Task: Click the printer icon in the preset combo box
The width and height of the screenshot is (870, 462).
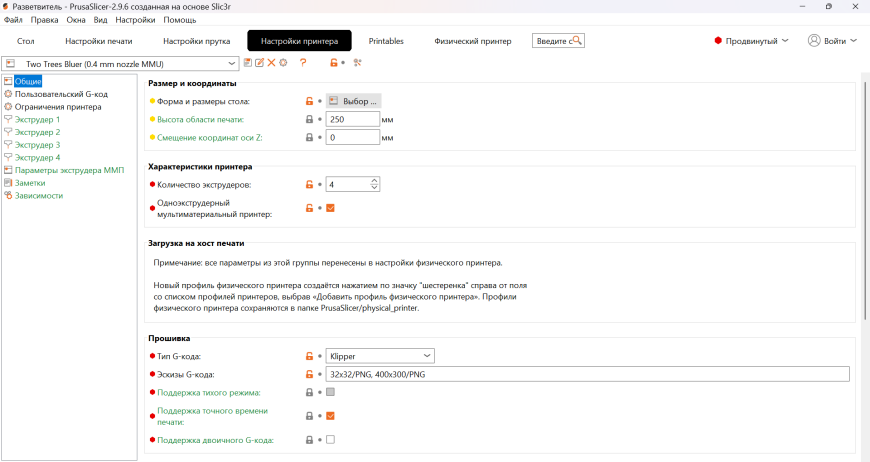Action: (11, 64)
